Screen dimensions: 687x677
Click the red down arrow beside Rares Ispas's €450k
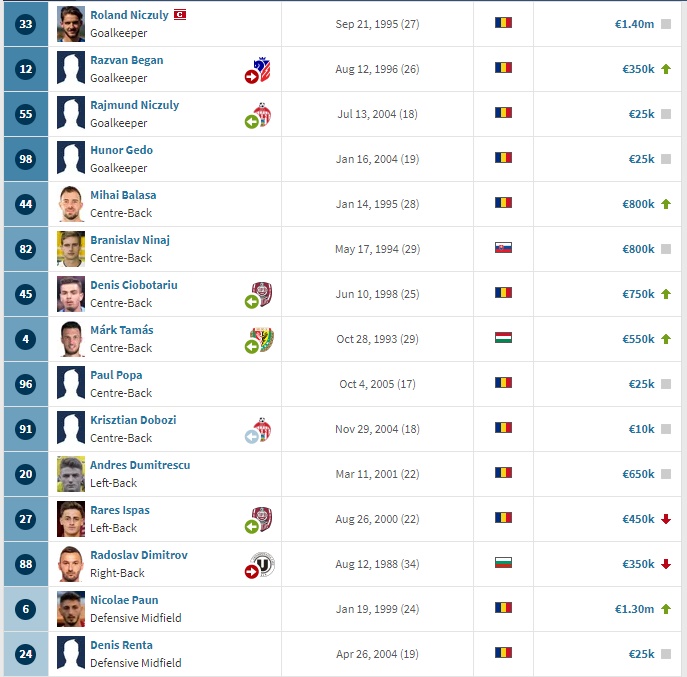point(666,519)
